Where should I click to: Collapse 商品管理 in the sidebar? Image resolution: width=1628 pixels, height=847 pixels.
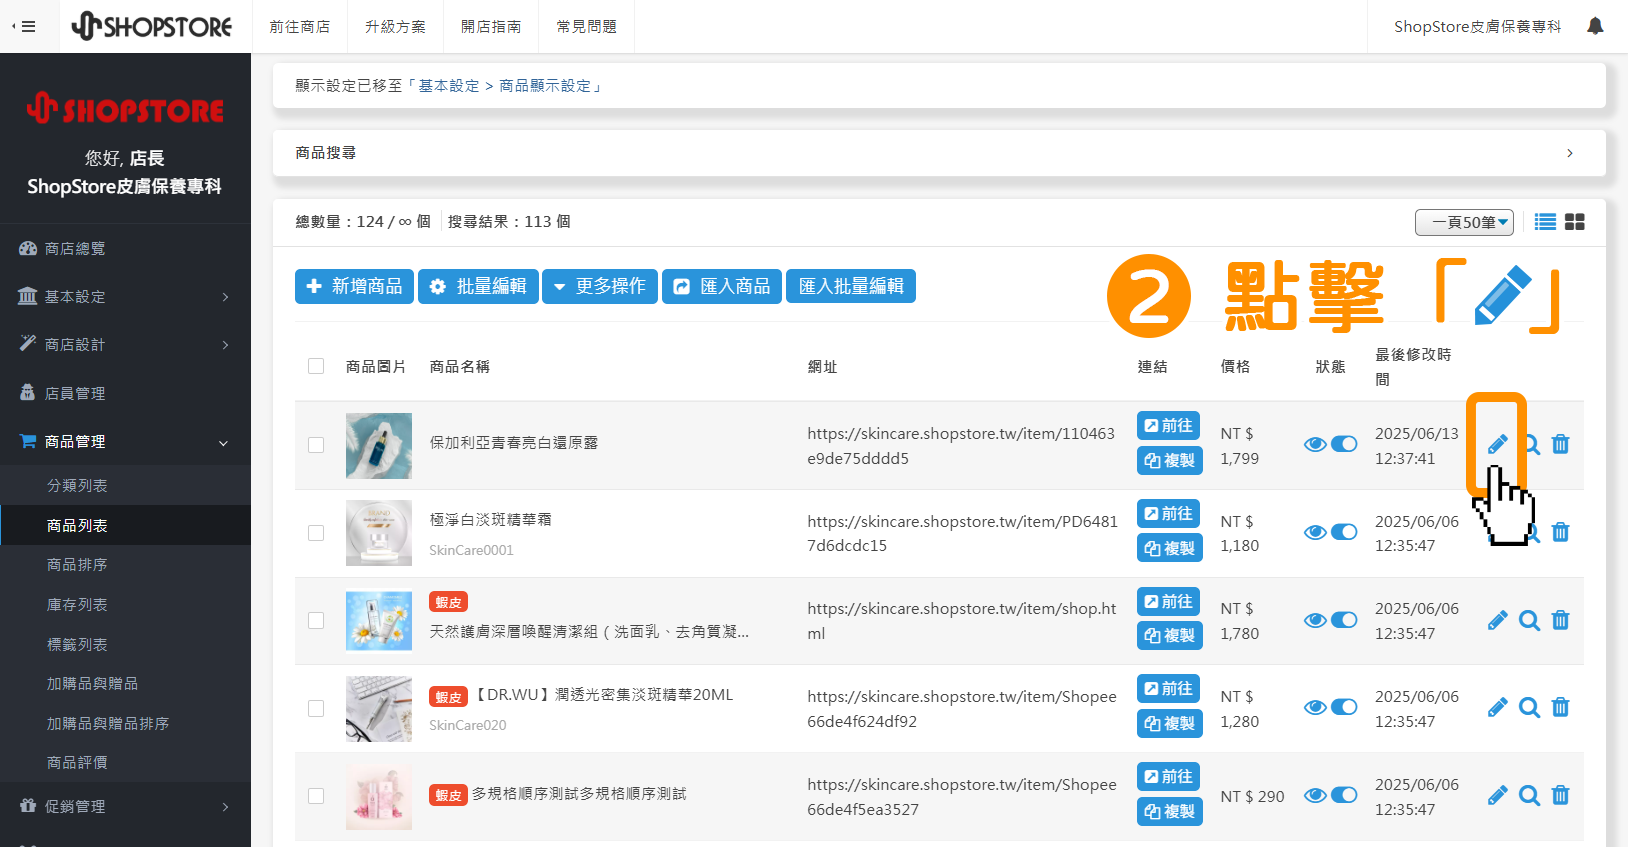coord(125,442)
